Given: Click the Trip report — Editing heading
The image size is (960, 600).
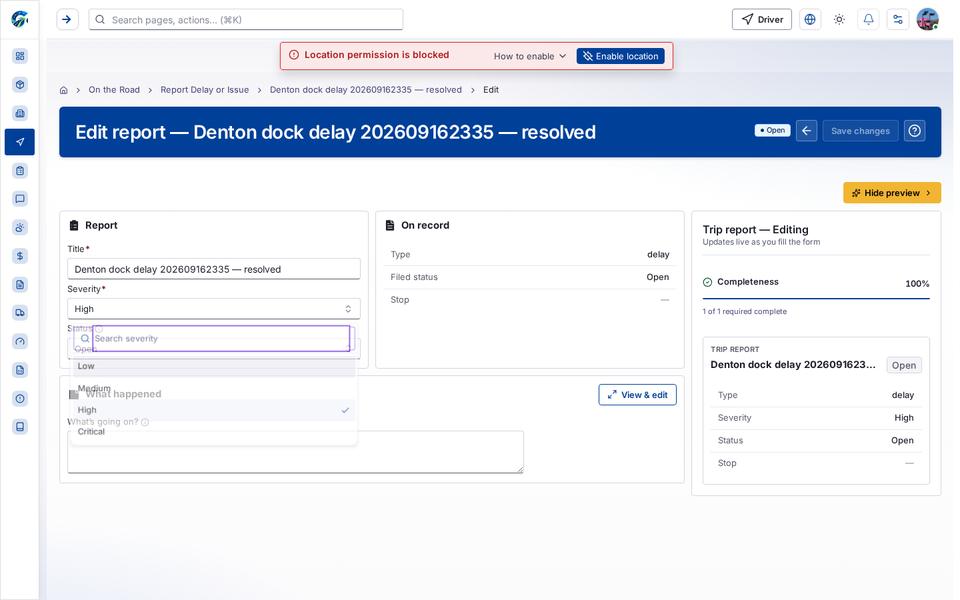Looking at the screenshot, I should pyautogui.click(x=756, y=230).
